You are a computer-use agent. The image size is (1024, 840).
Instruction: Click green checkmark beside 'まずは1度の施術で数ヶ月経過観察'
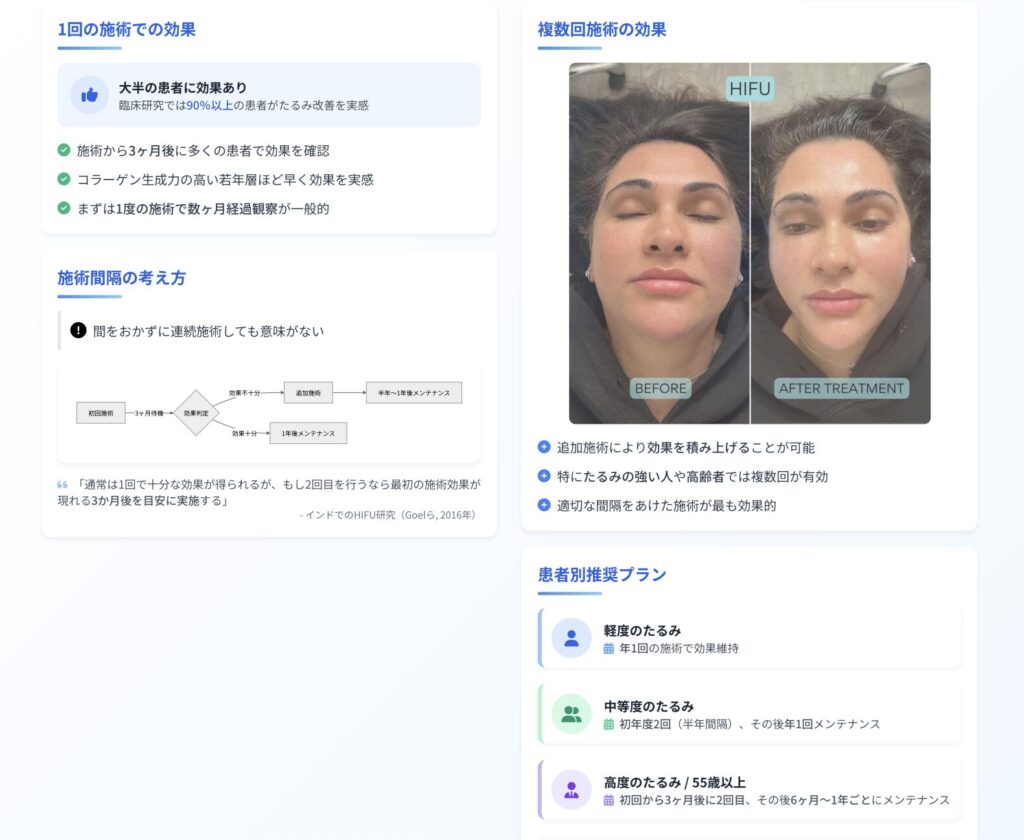(x=64, y=208)
